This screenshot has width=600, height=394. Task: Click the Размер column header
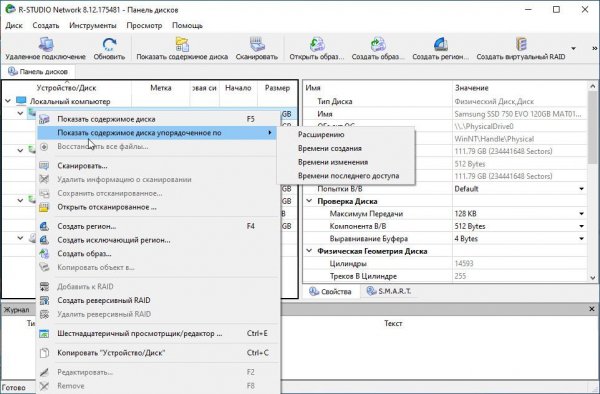click(x=277, y=88)
